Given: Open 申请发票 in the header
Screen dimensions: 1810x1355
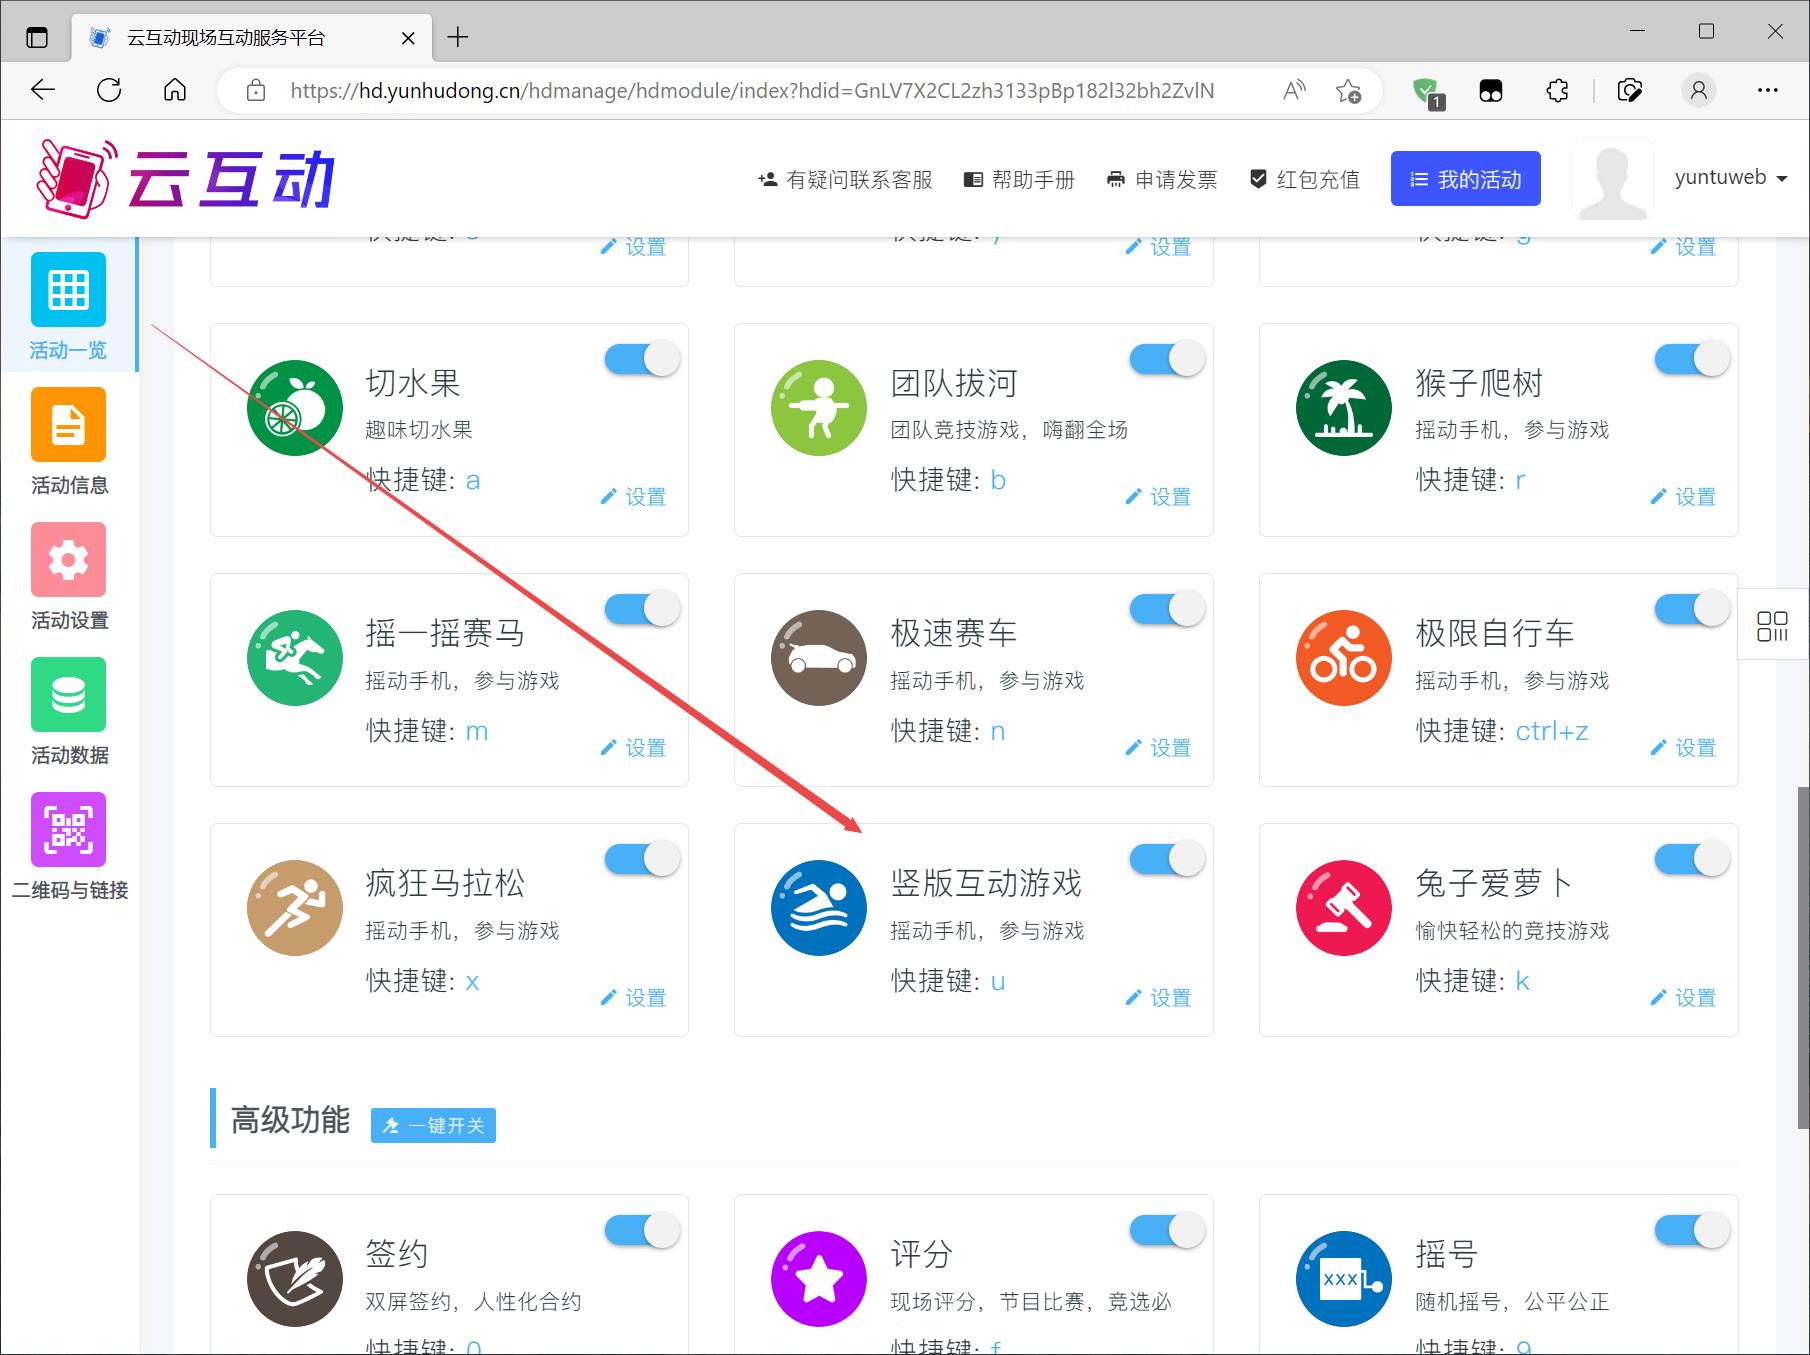Looking at the screenshot, I should click(1162, 180).
